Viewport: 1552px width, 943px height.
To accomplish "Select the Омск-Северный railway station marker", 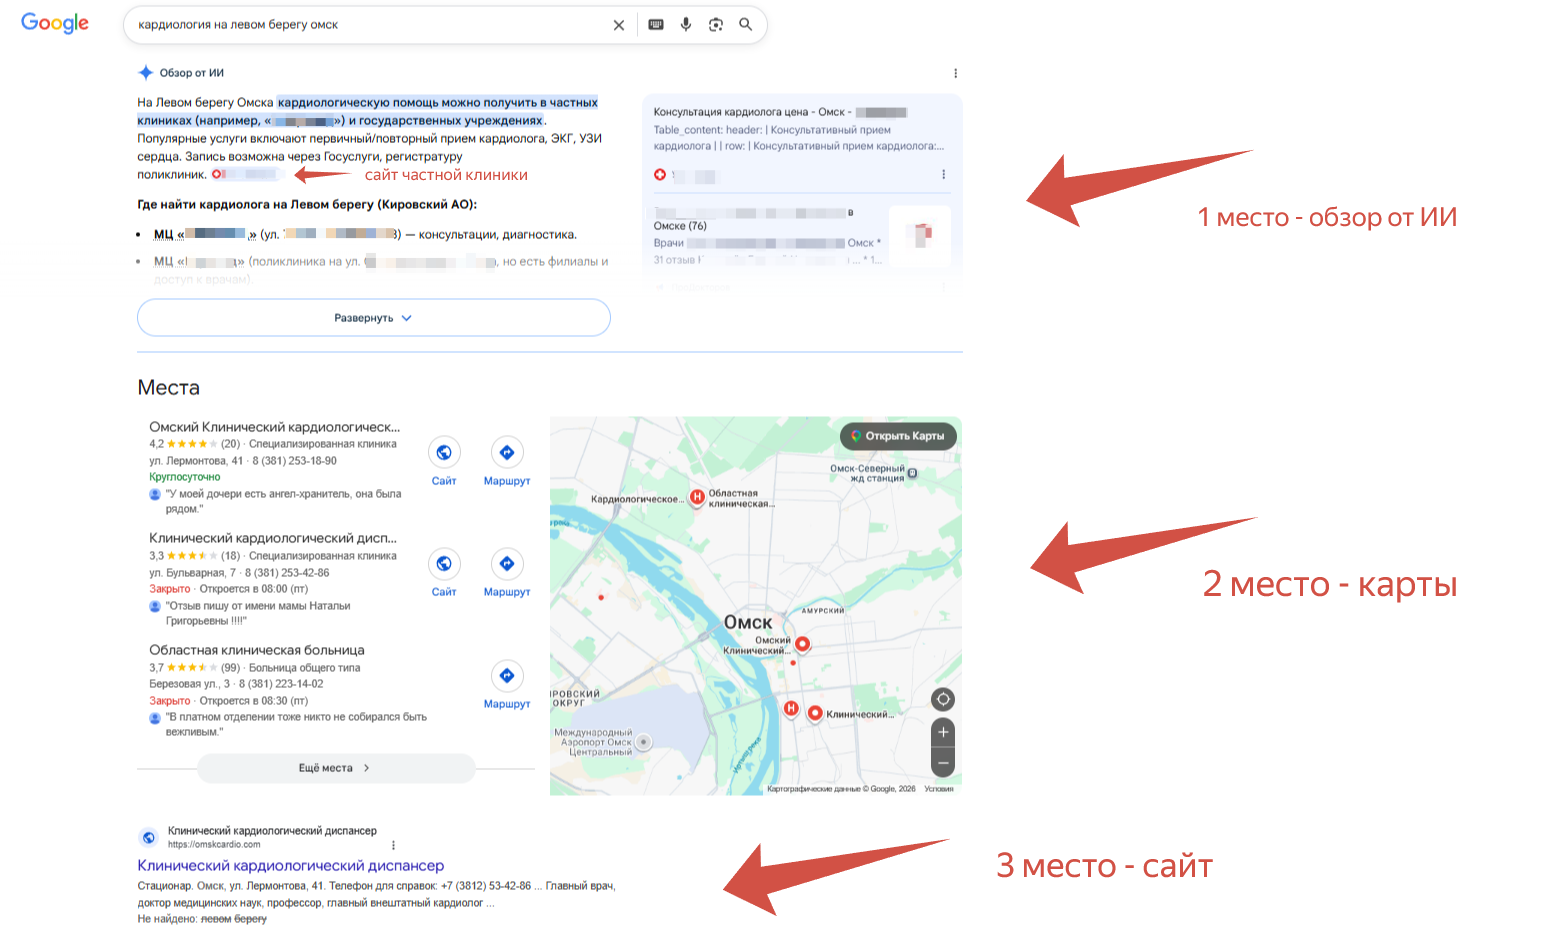I will point(912,474).
